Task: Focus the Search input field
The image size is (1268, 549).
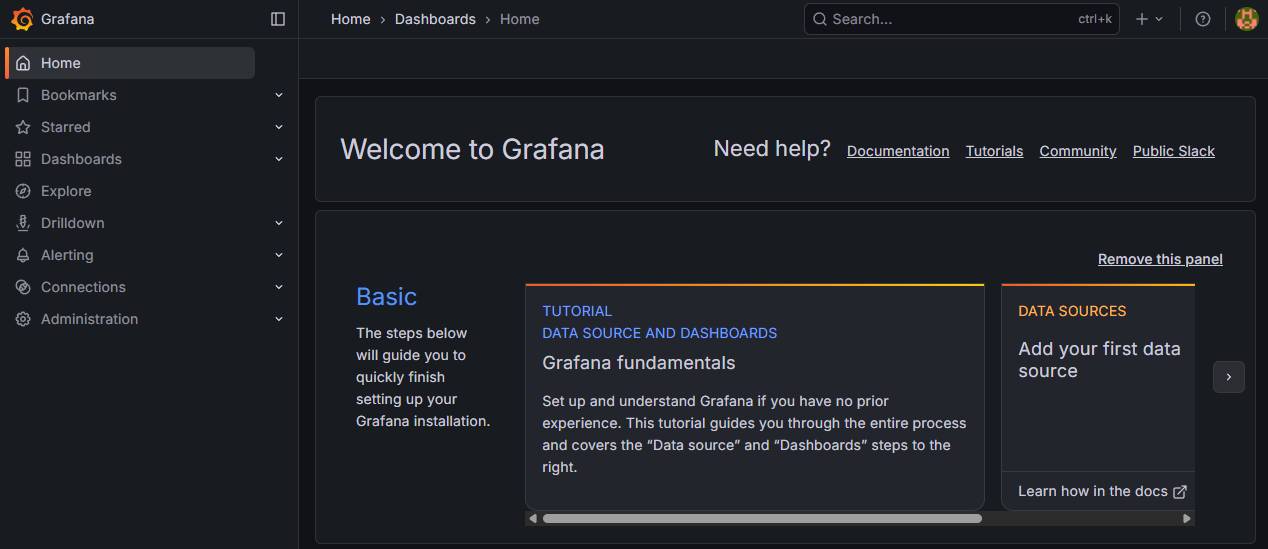Action: (x=950, y=19)
